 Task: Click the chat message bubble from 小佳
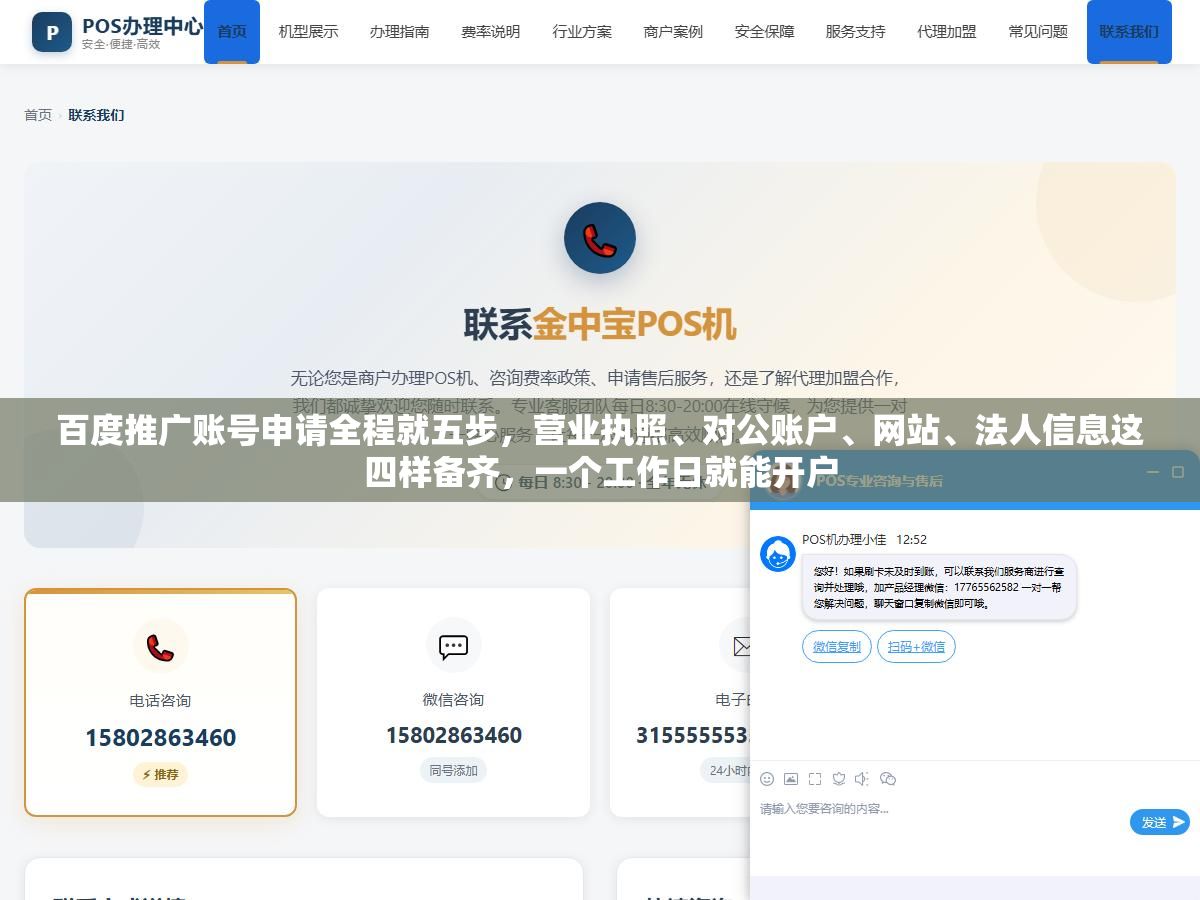(939, 588)
